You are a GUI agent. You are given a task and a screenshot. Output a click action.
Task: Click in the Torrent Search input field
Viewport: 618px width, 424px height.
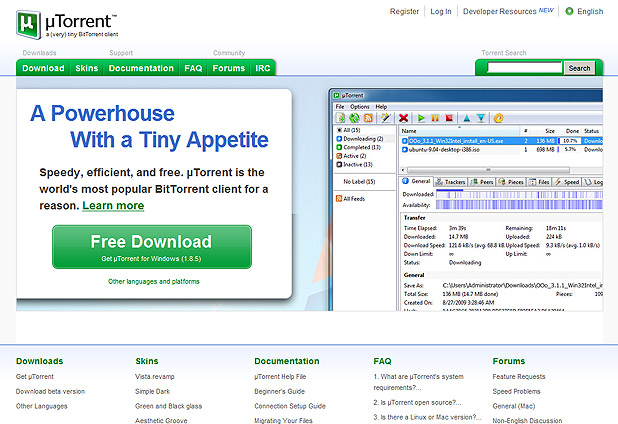point(522,68)
